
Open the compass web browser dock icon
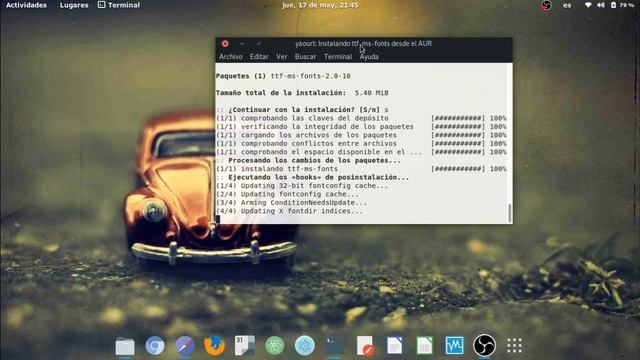coord(185,346)
